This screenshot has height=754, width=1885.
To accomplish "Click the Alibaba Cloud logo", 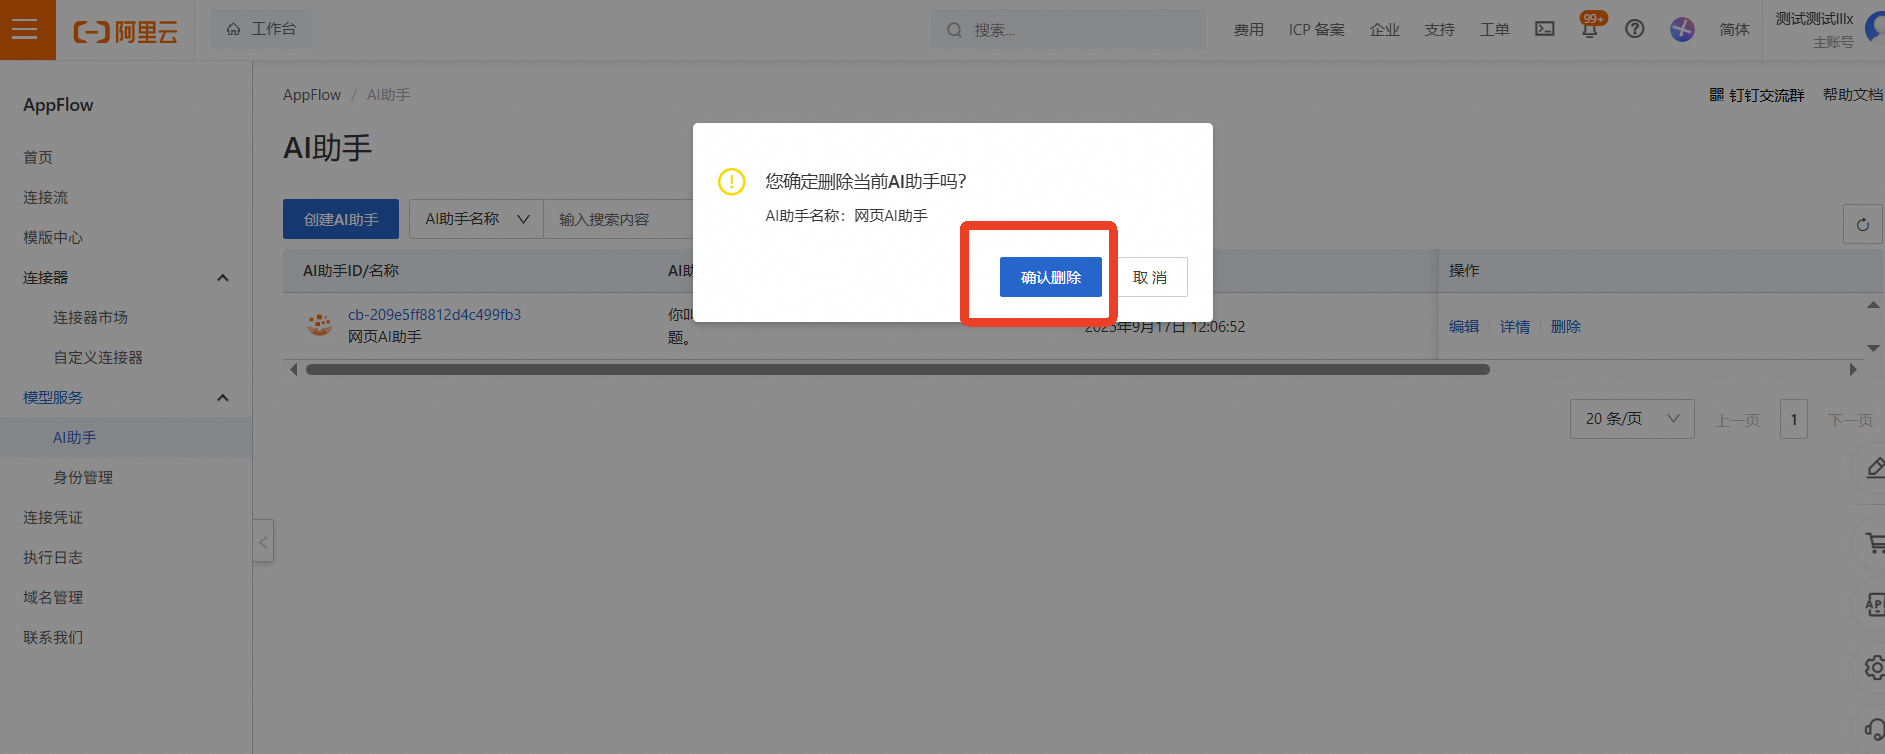I will (126, 32).
